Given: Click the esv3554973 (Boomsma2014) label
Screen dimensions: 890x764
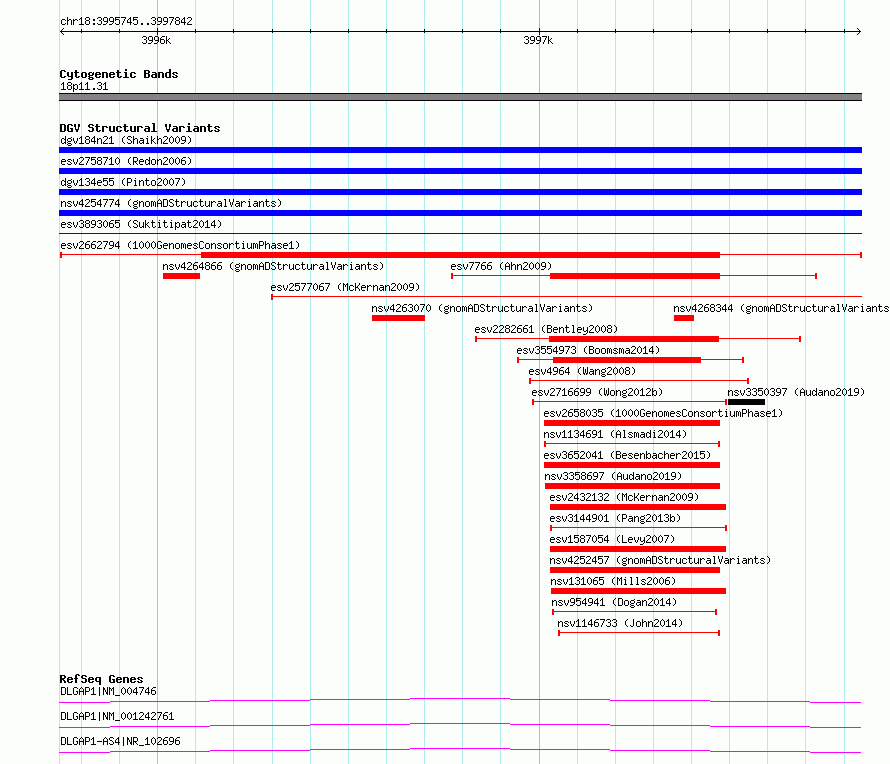Looking at the screenshot, I should point(588,350).
